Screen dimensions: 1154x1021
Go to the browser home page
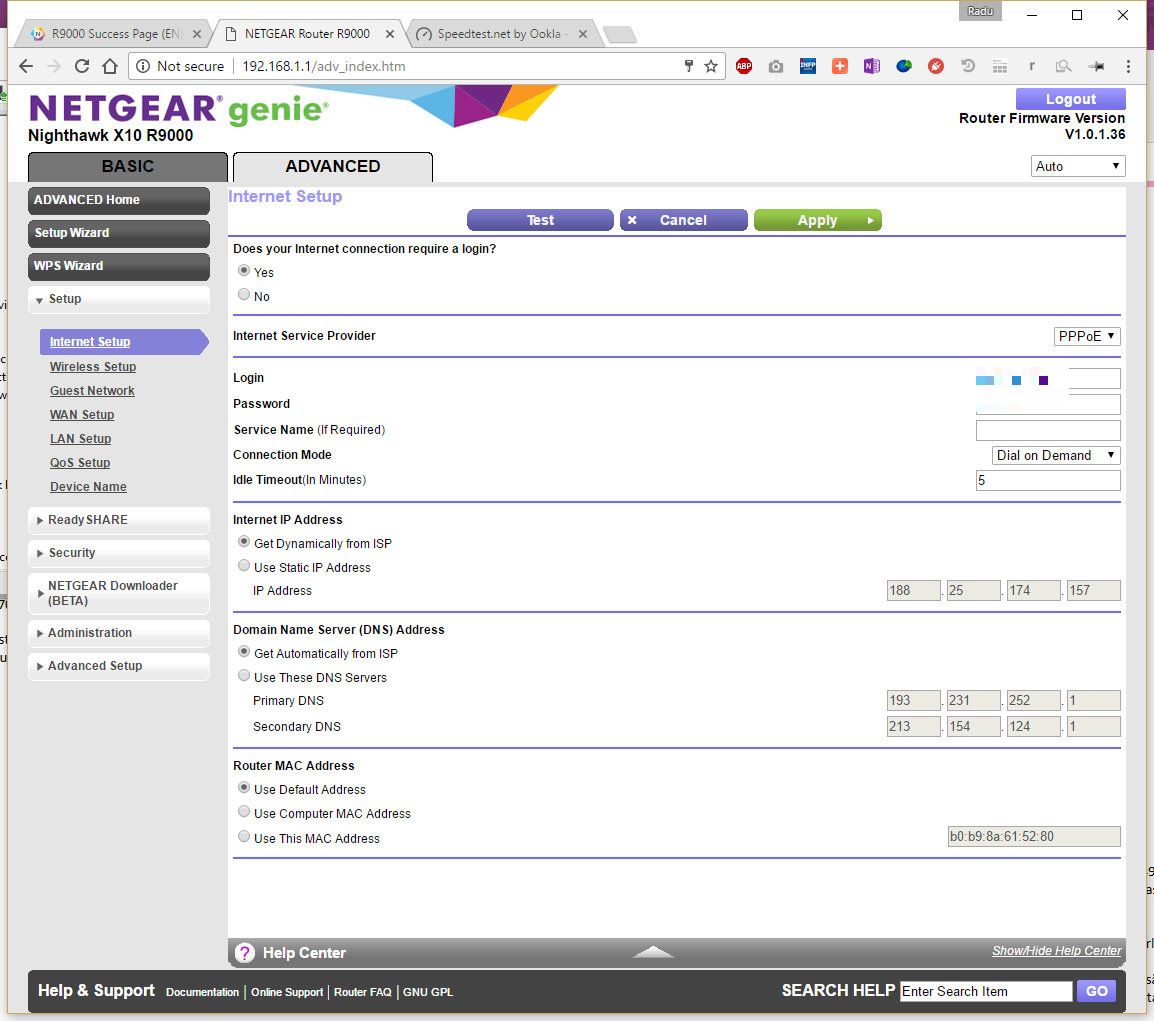[x=110, y=66]
